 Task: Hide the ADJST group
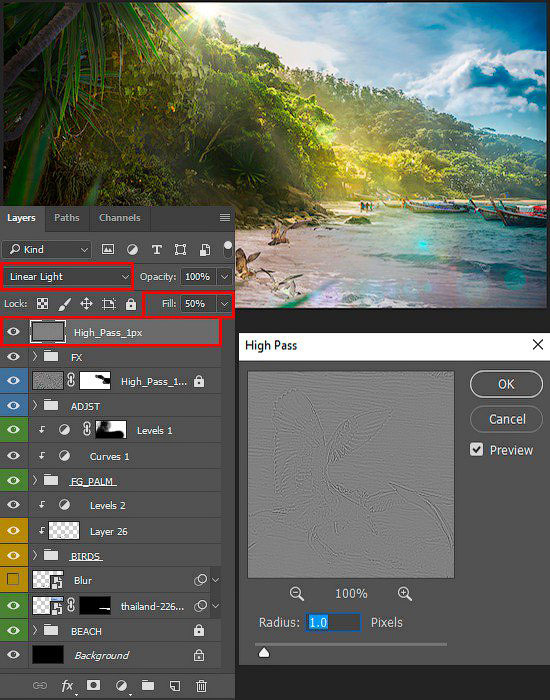13,405
